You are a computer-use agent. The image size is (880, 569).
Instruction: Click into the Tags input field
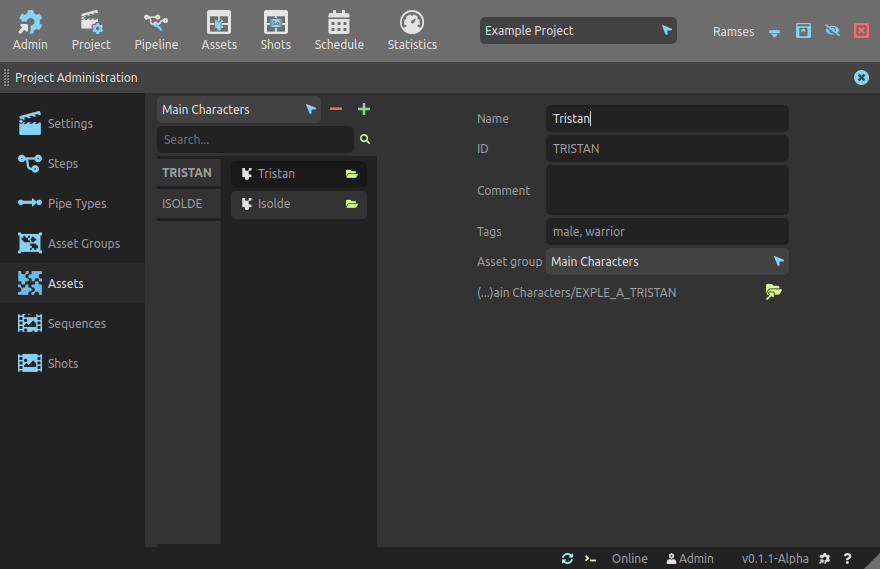tap(667, 232)
